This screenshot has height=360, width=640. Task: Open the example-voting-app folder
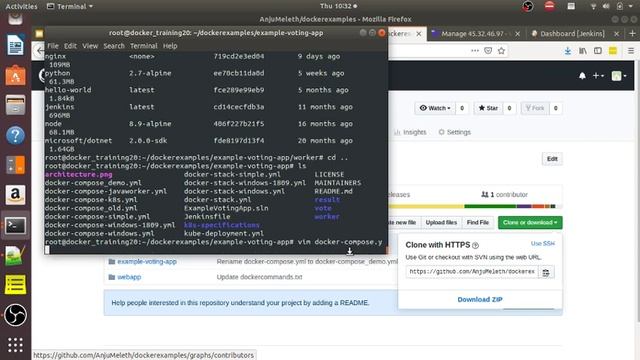[147, 262]
